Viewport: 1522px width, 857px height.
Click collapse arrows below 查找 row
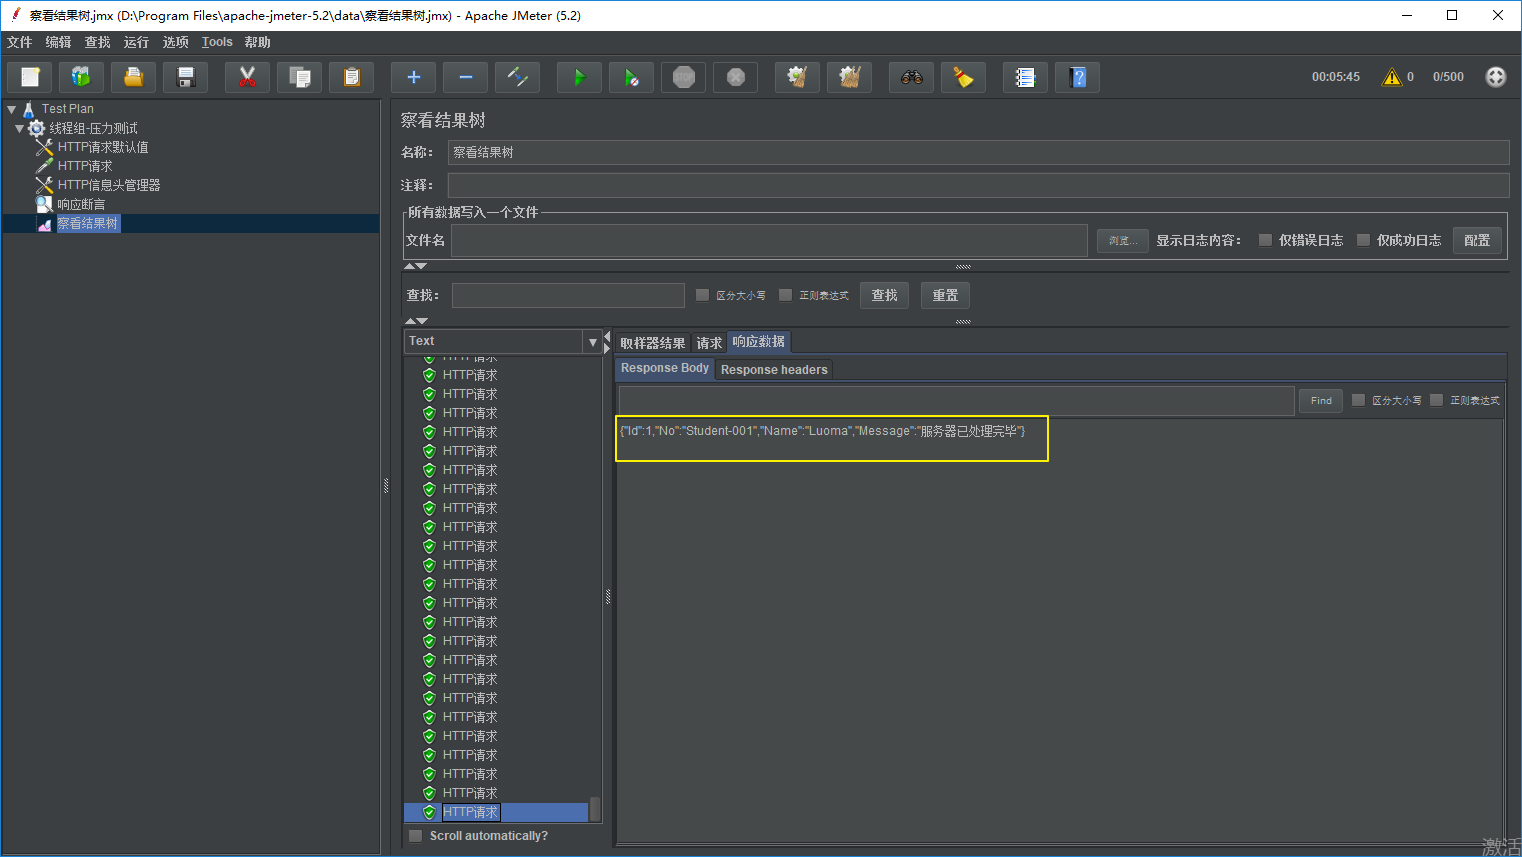415,321
